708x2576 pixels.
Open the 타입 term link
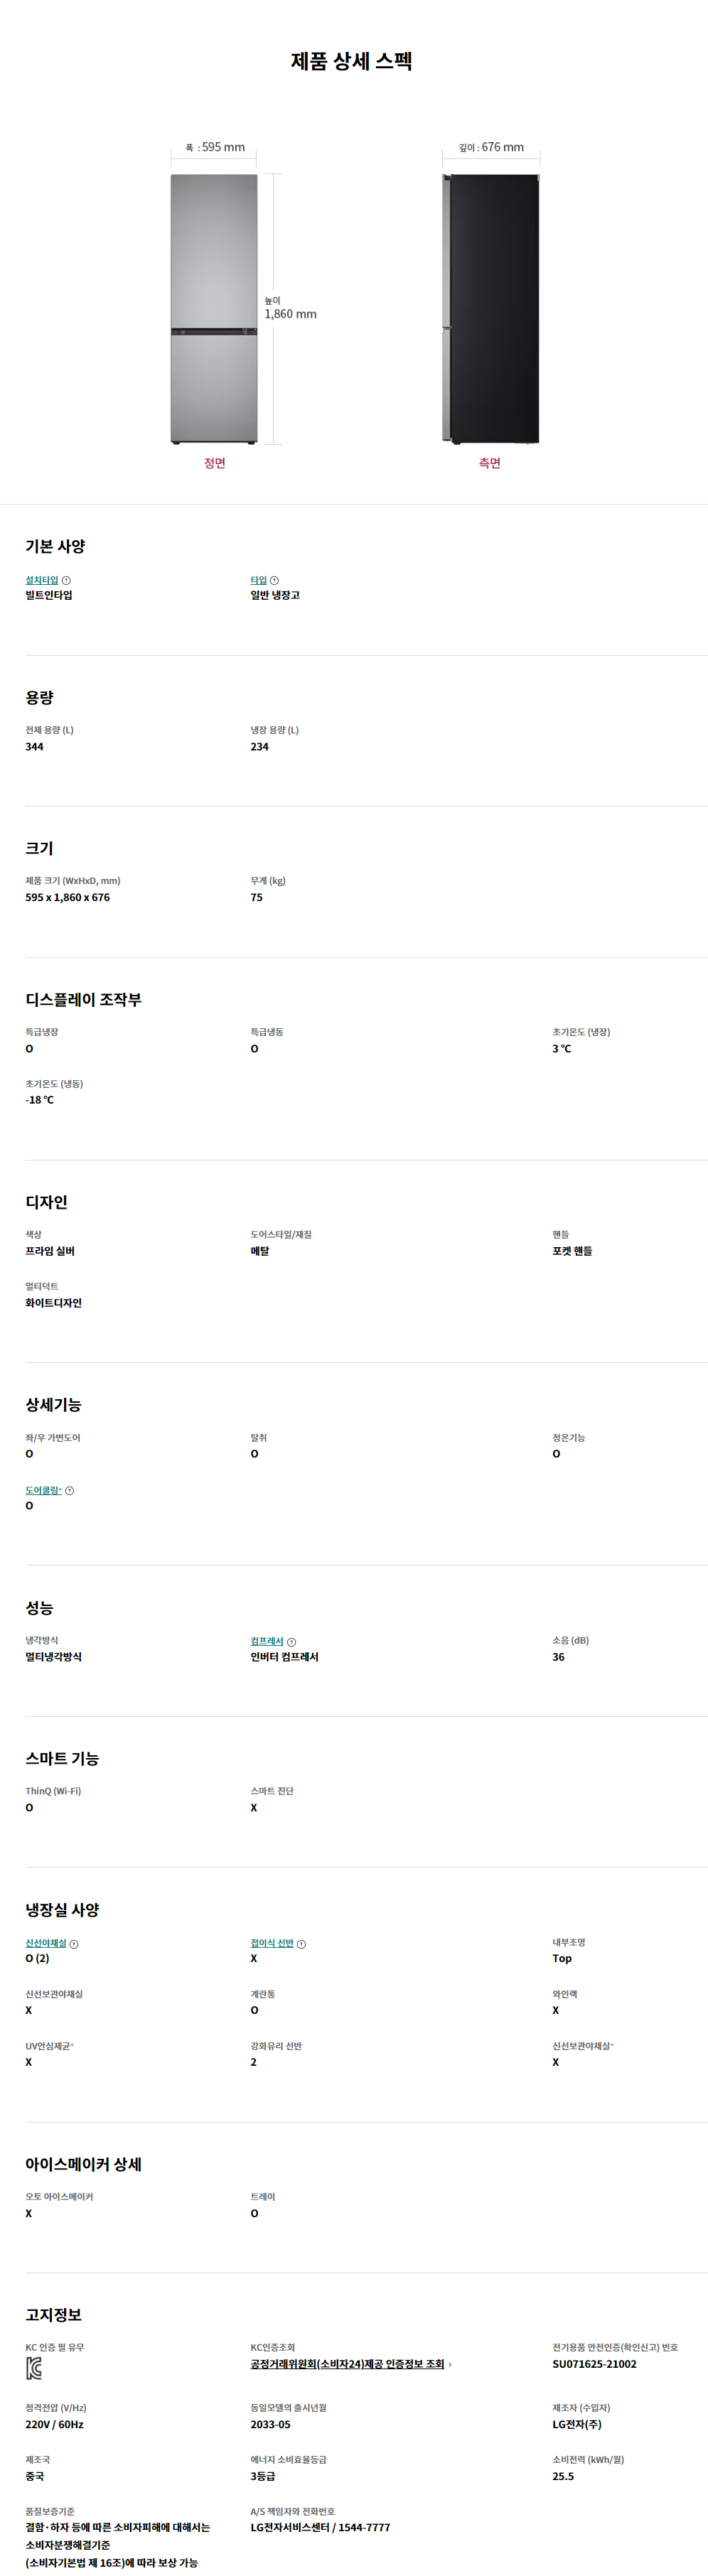[259, 580]
